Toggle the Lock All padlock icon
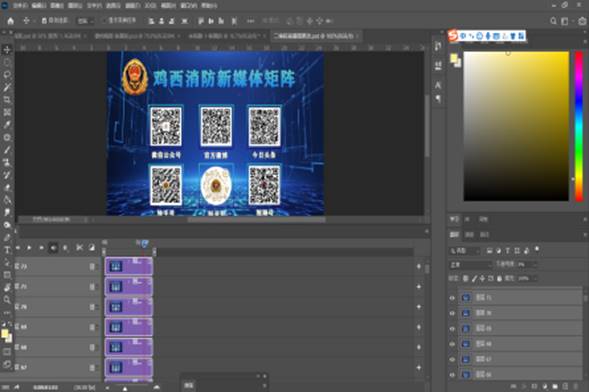The height and width of the screenshot is (392, 589). (x=499, y=279)
